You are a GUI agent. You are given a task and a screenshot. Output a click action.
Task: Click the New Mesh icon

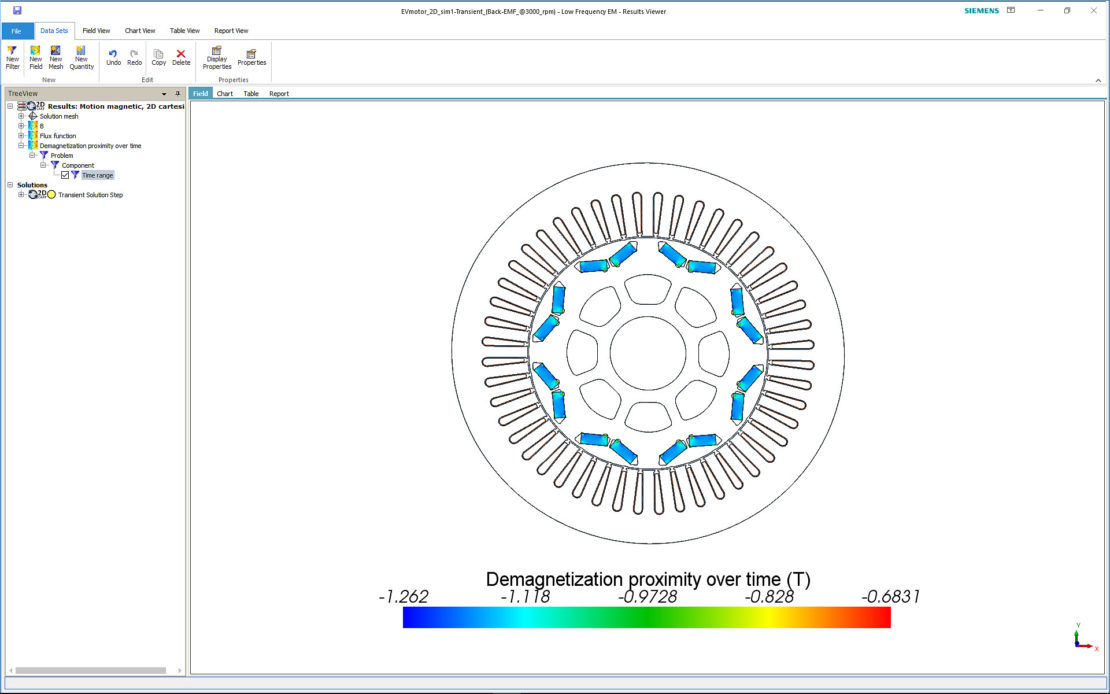pos(55,57)
